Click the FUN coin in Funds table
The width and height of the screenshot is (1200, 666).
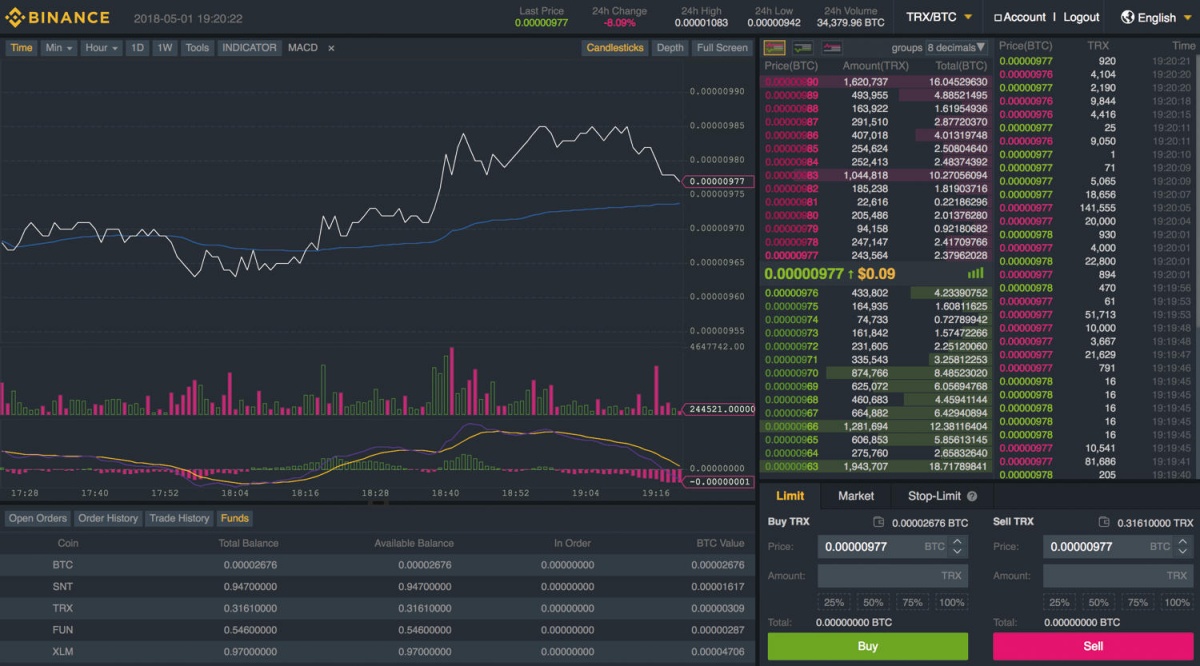pyautogui.click(x=63, y=629)
